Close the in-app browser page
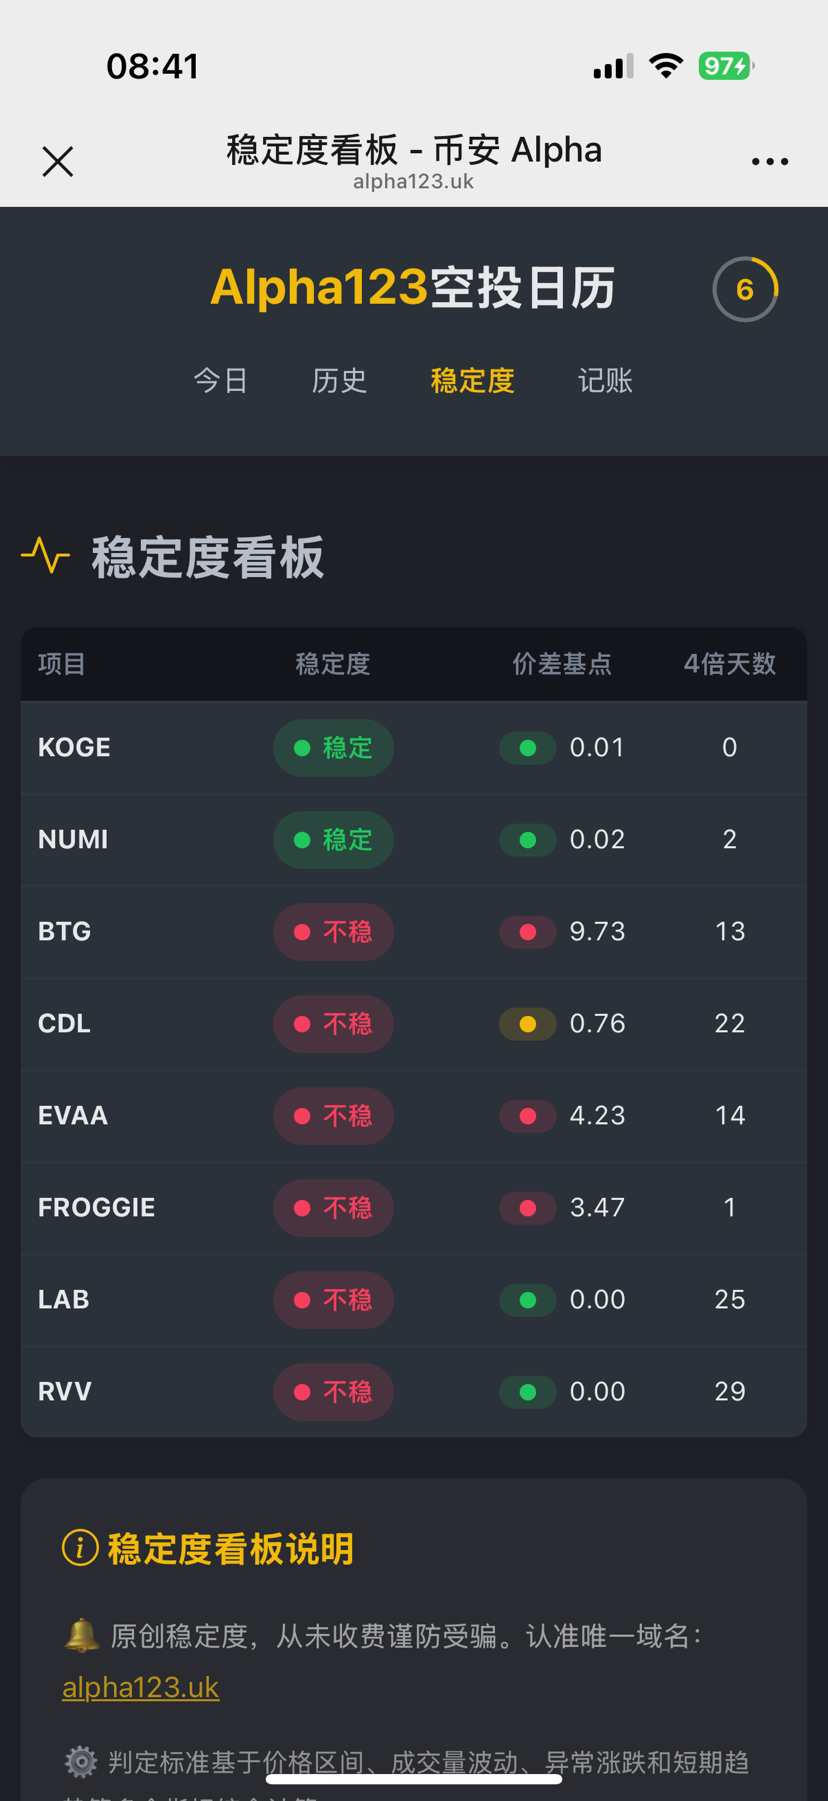The width and height of the screenshot is (828, 1801). pos(58,161)
